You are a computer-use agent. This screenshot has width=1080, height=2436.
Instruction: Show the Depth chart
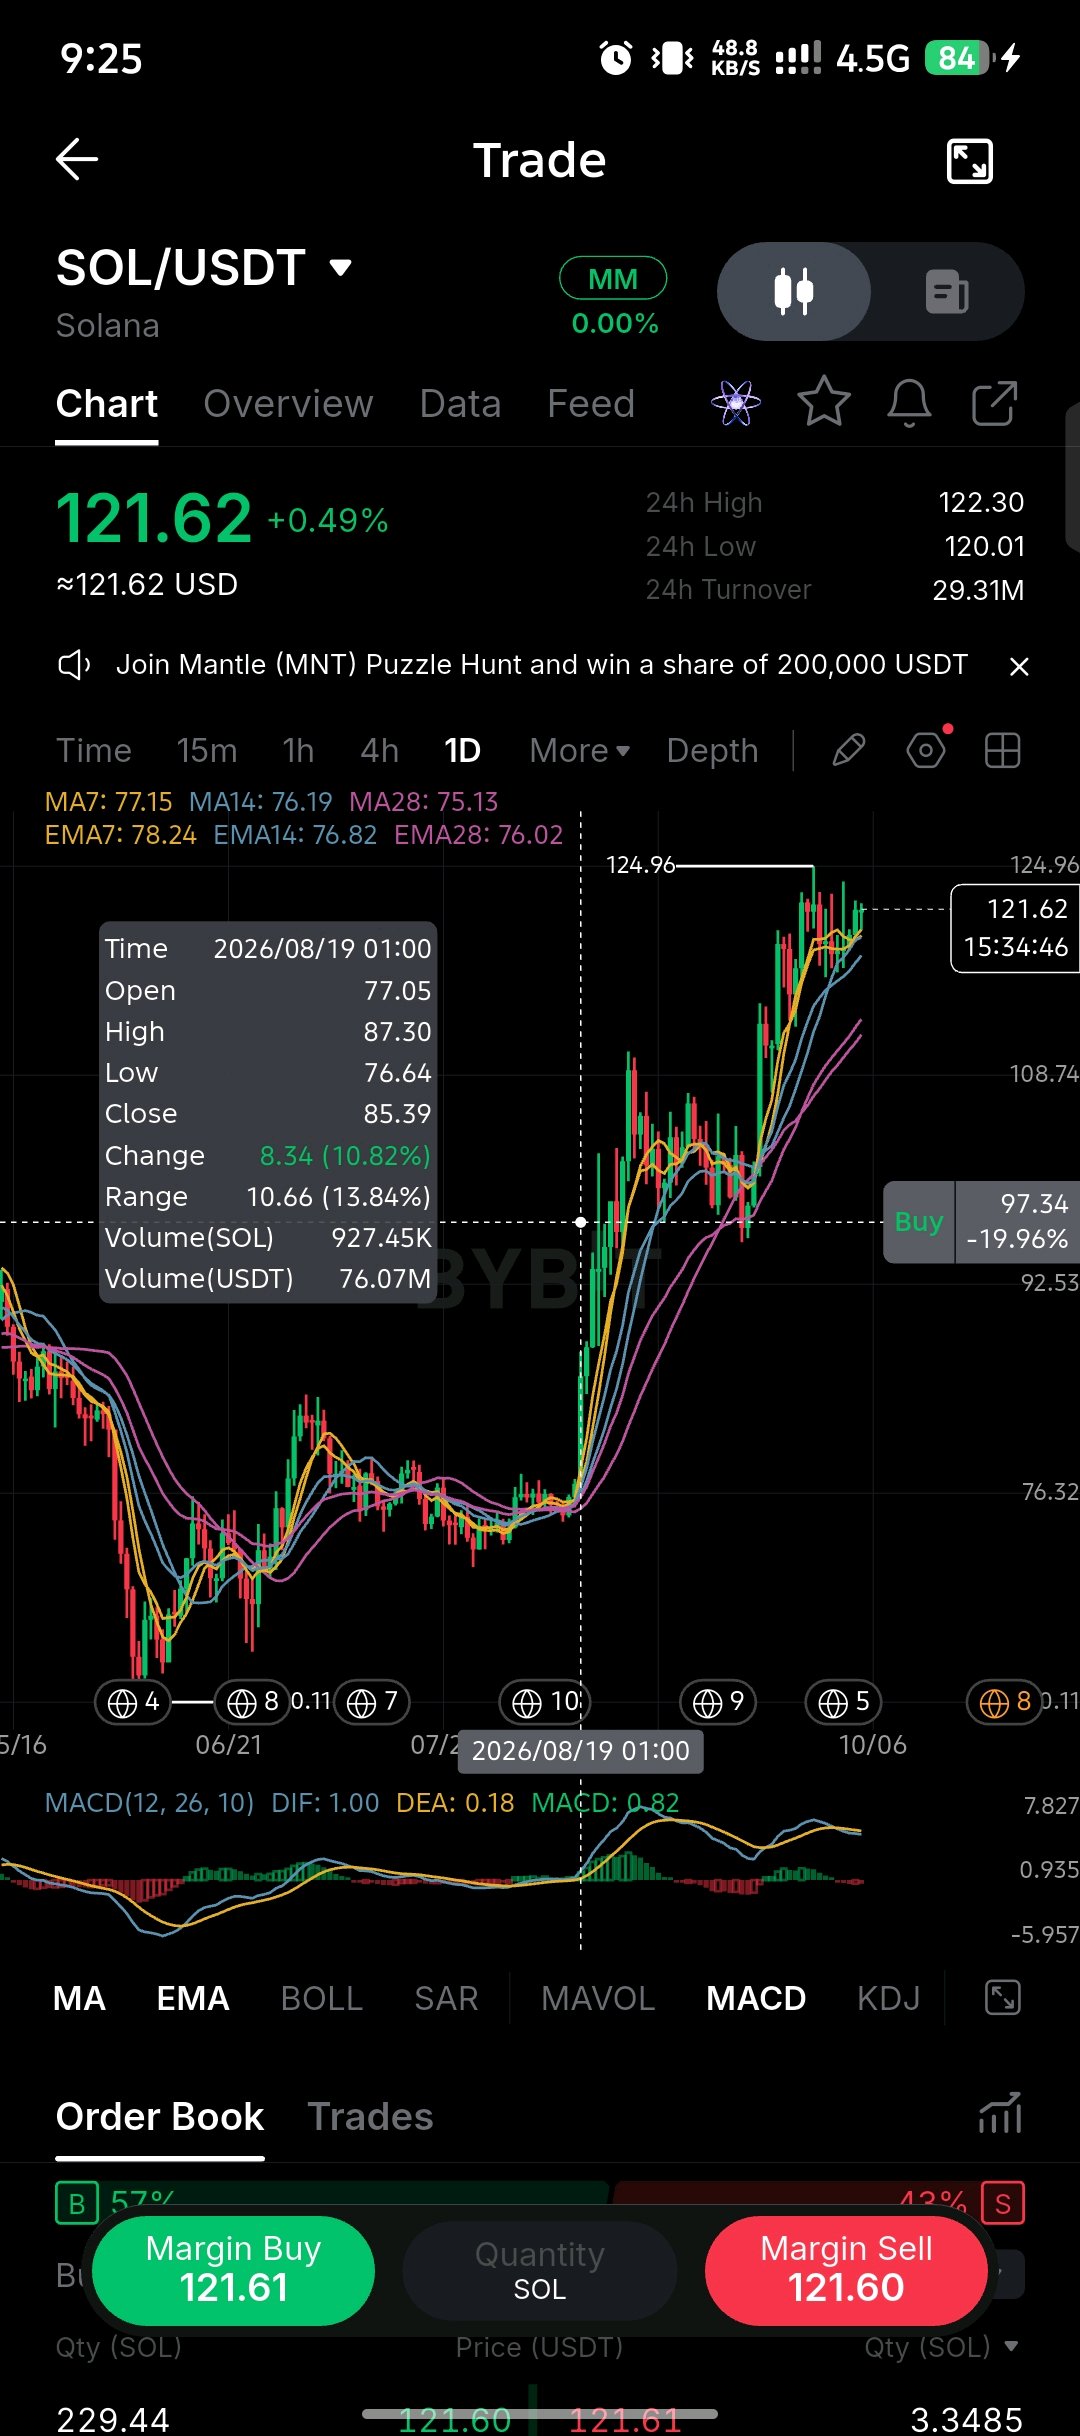click(713, 751)
